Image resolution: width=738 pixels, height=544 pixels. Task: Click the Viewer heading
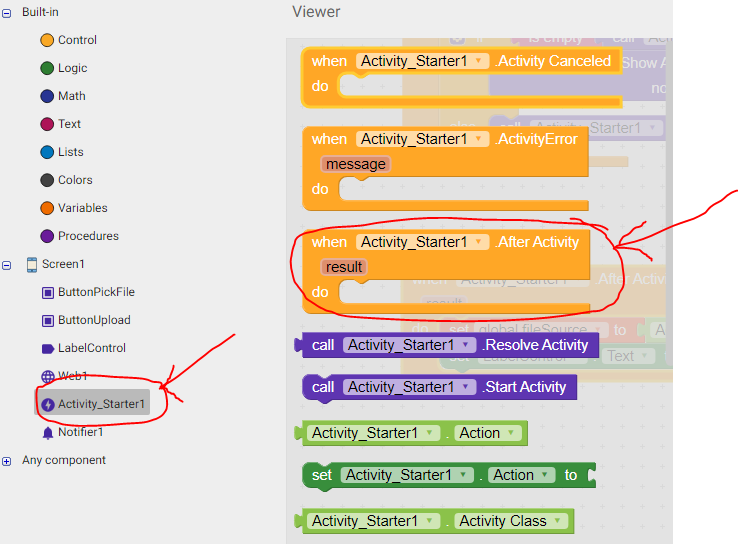tap(316, 12)
